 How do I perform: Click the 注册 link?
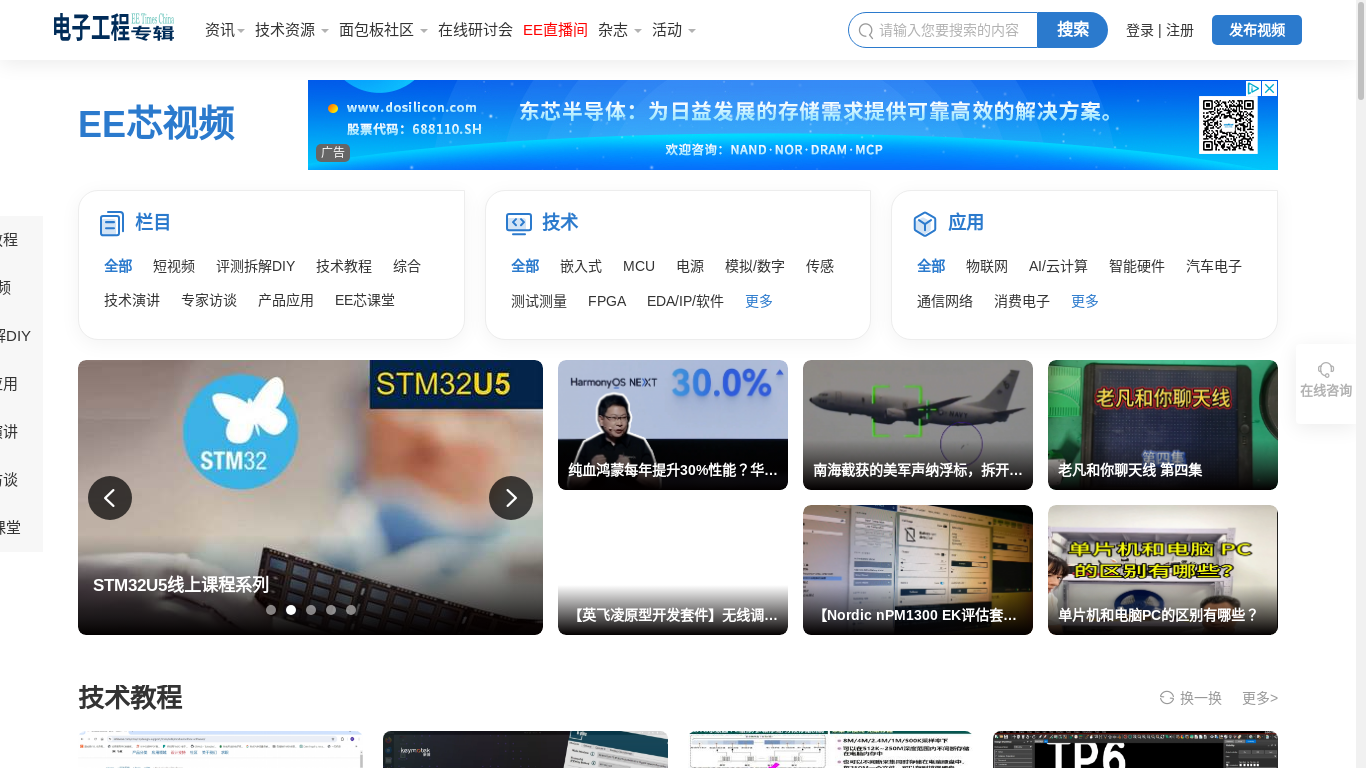tap(1180, 30)
